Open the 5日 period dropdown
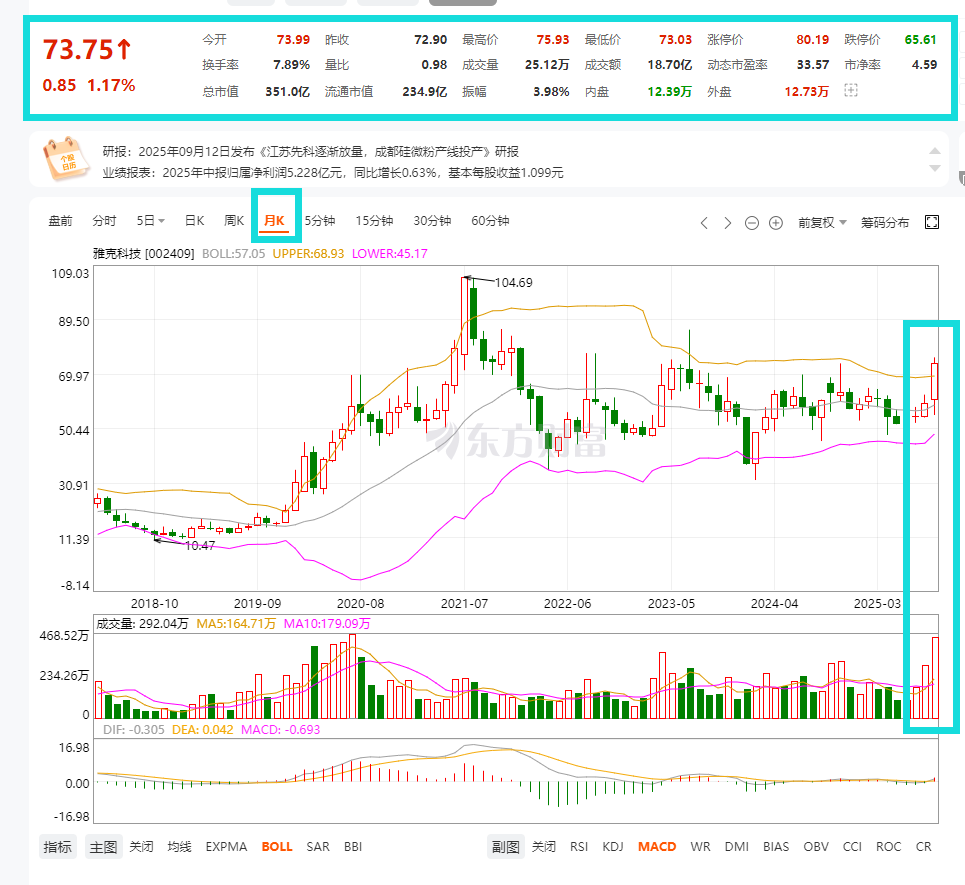This screenshot has height=885, width=965. tap(150, 221)
